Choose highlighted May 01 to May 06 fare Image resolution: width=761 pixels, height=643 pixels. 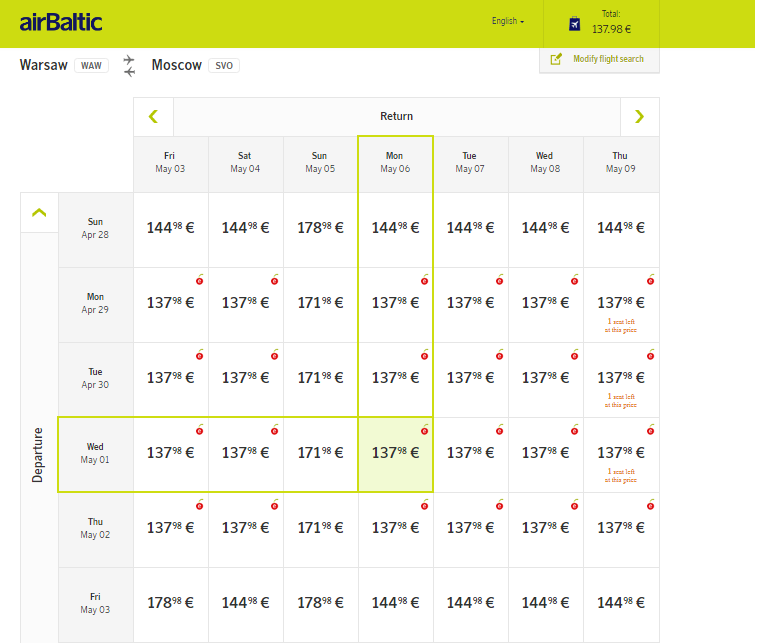(396, 454)
